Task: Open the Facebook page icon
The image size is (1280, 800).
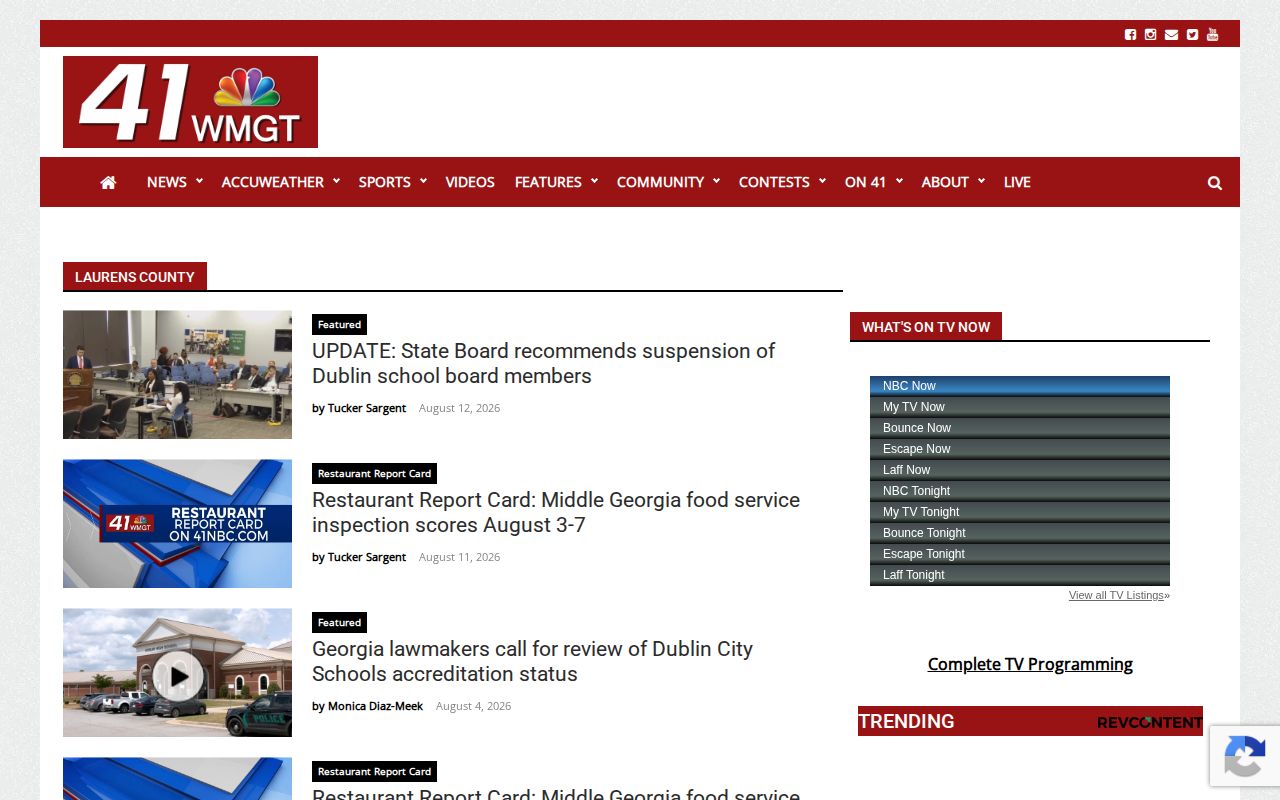Action: pyautogui.click(x=1130, y=34)
